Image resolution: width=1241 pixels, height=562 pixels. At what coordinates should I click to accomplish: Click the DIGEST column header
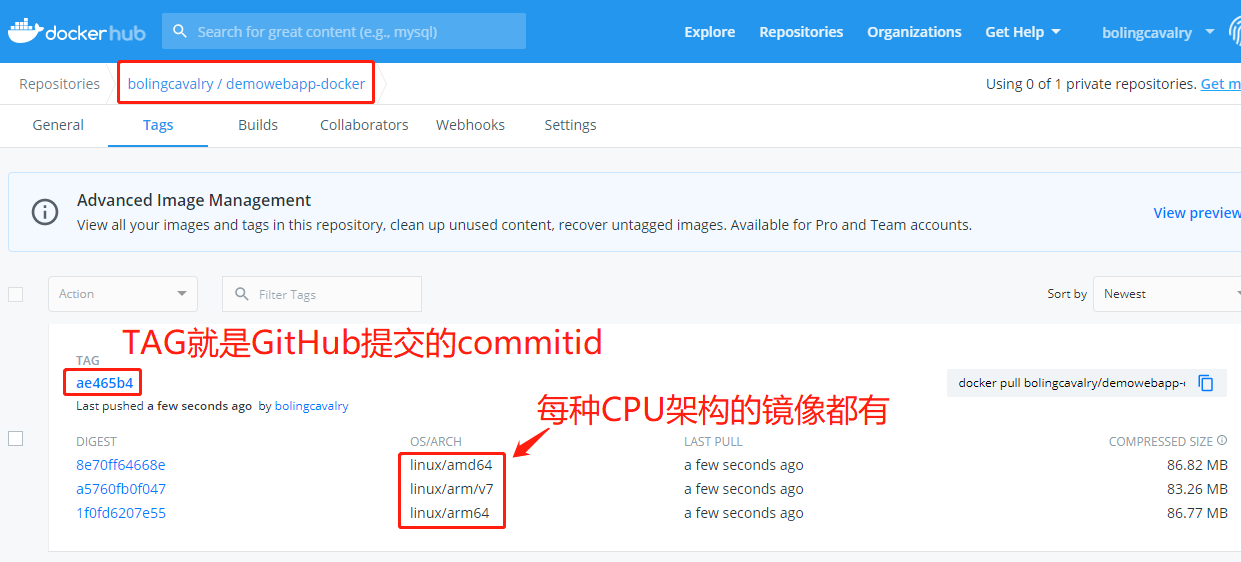point(96,441)
